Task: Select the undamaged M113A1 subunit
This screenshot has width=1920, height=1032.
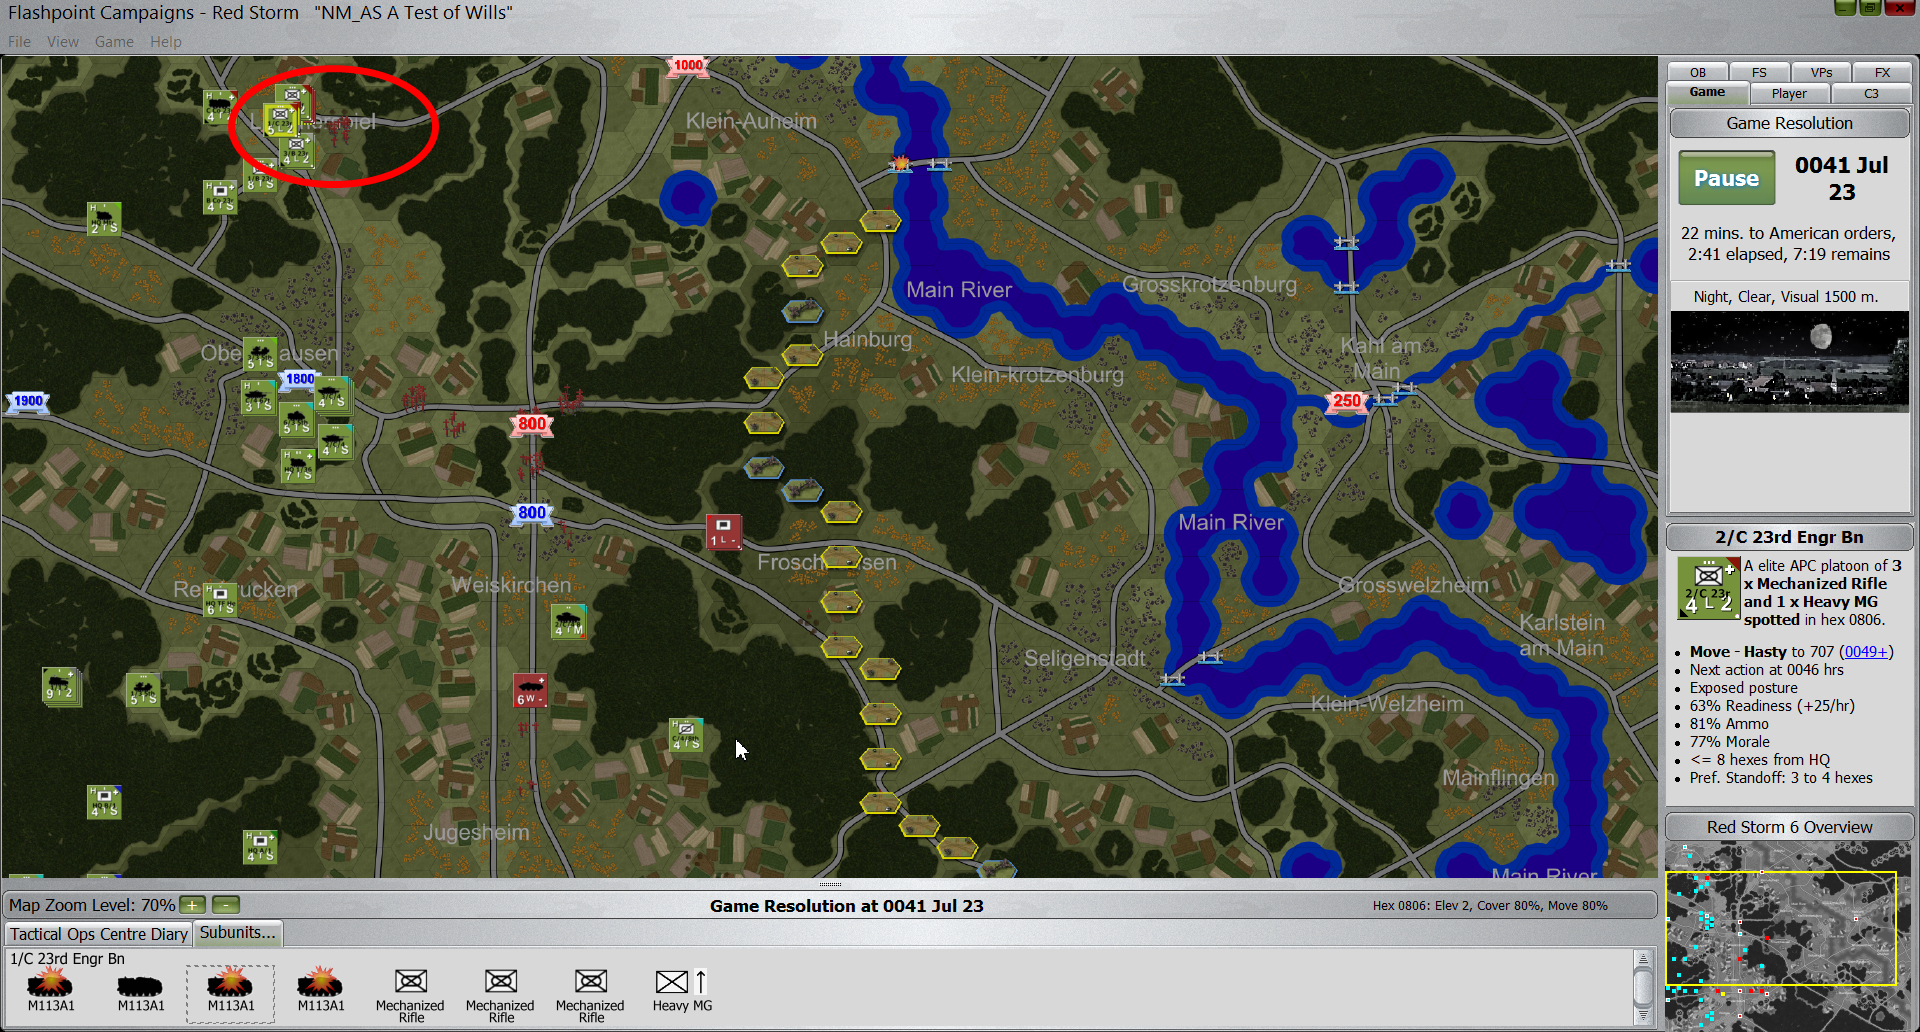Action: tap(141, 990)
